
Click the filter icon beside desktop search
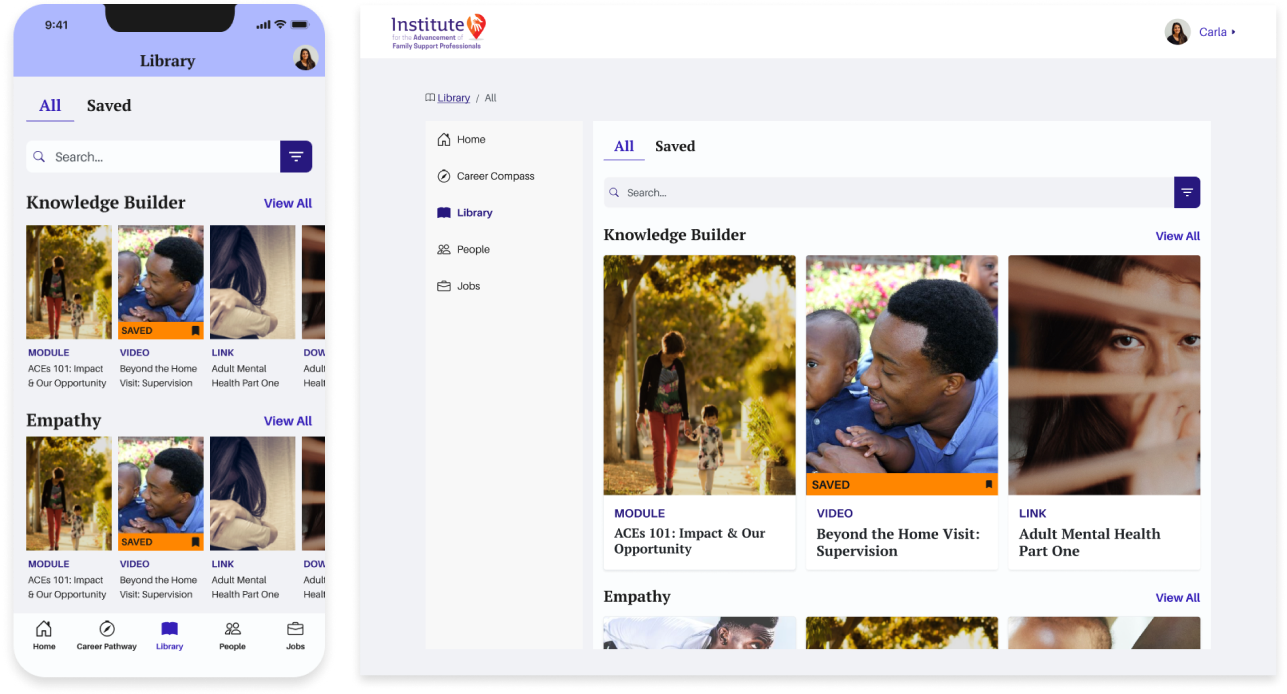pyautogui.click(x=1187, y=193)
